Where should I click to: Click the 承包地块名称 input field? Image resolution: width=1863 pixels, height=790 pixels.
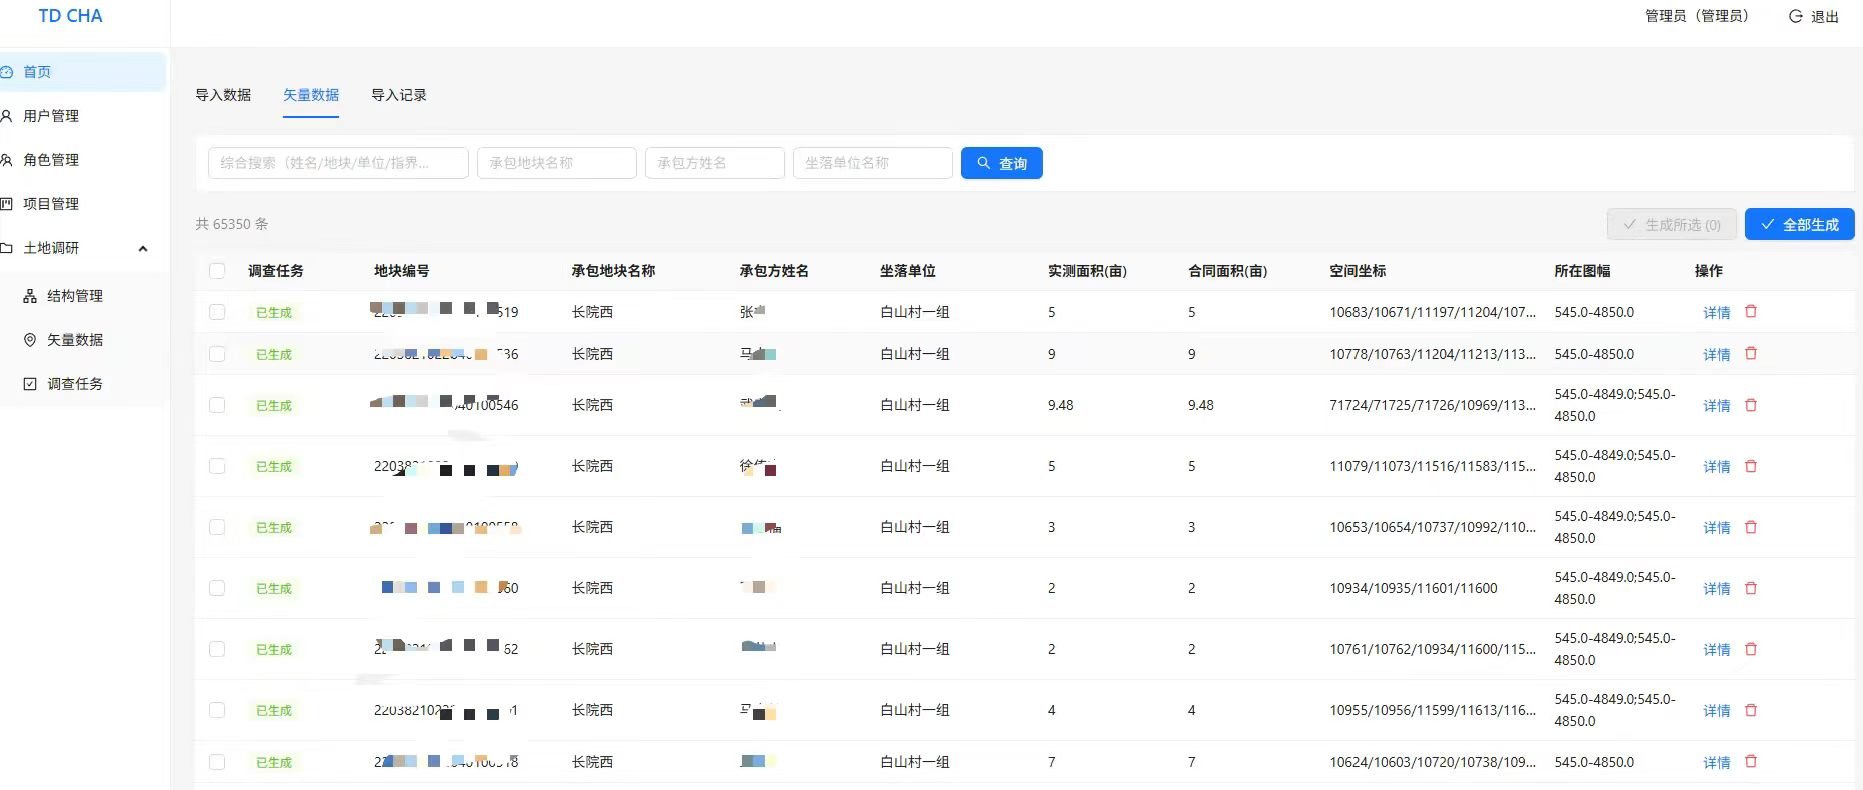556,163
